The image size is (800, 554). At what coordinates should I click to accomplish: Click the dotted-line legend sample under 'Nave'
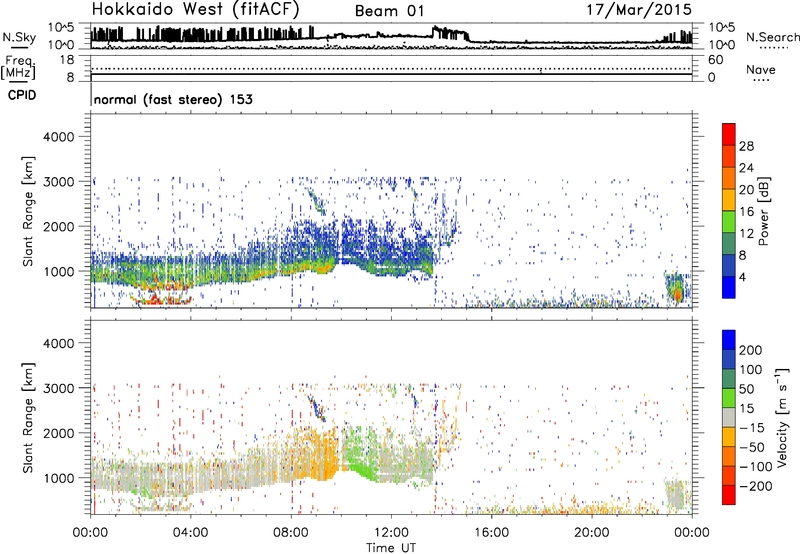pos(761,80)
